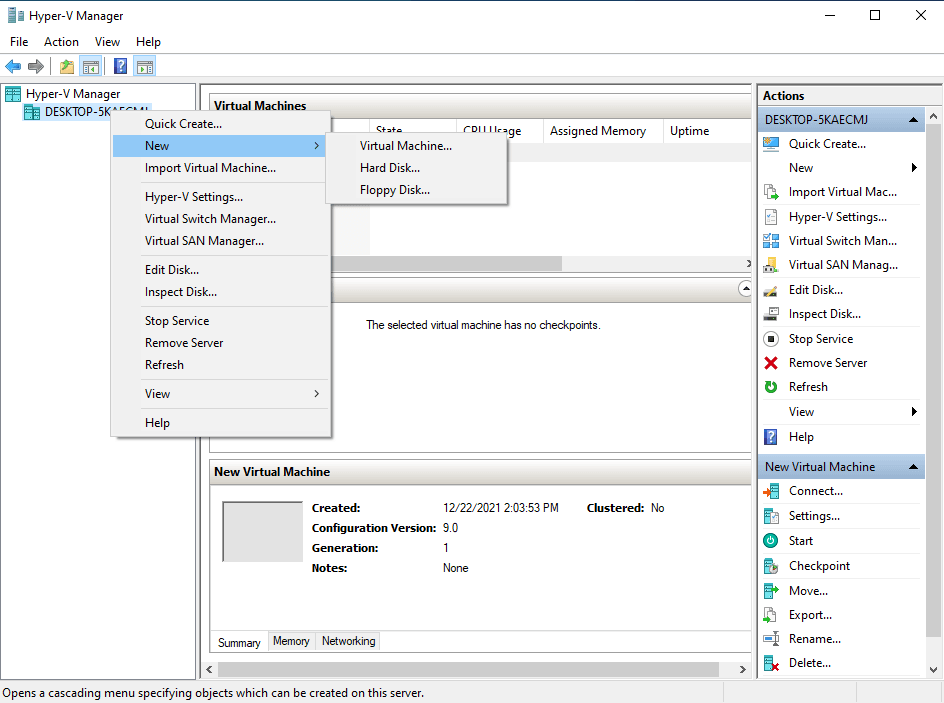Click the Back arrow toolbar icon
The width and height of the screenshot is (944, 703).
tap(13, 66)
